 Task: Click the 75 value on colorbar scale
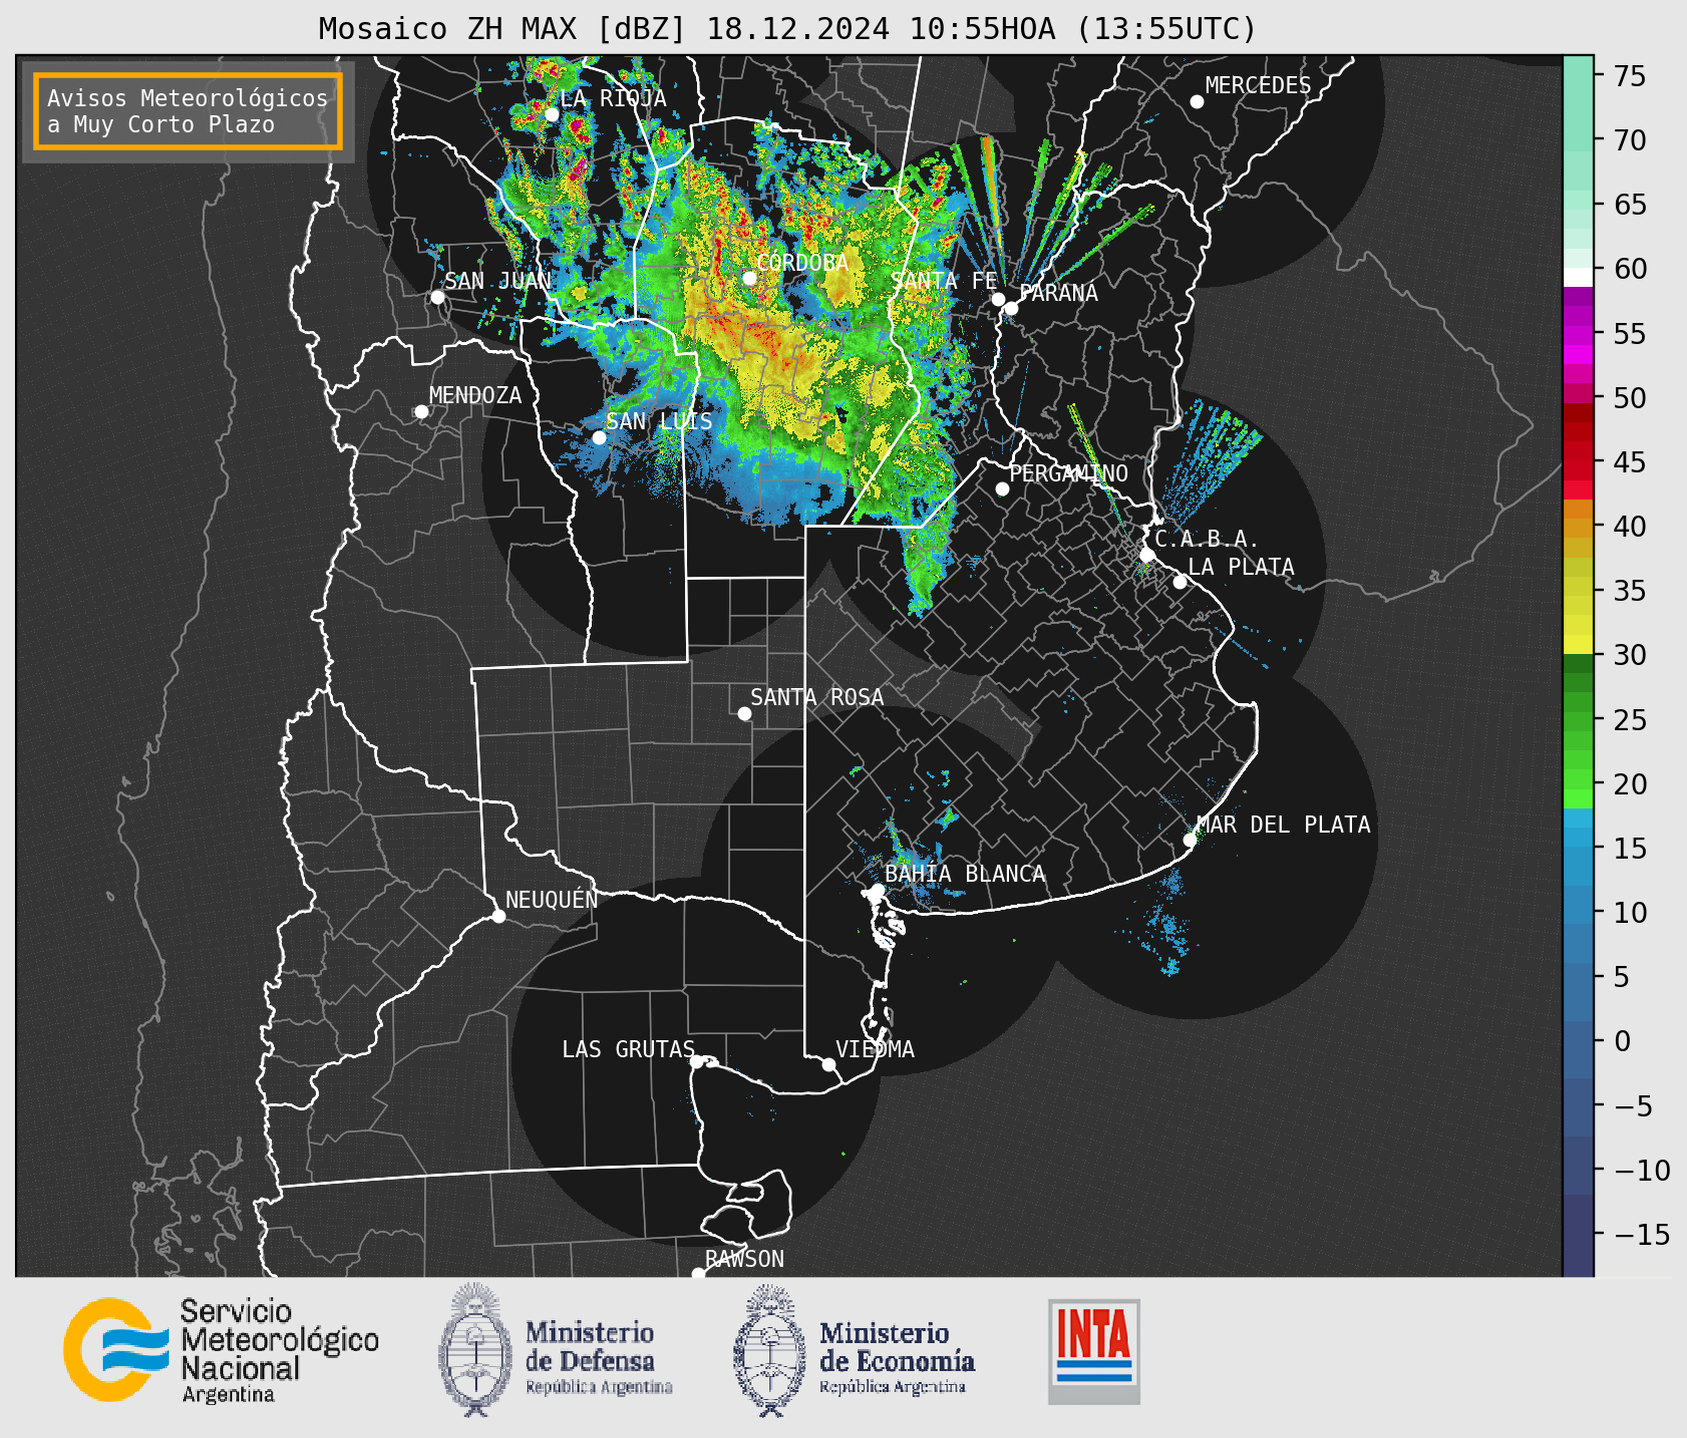(x=1630, y=76)
